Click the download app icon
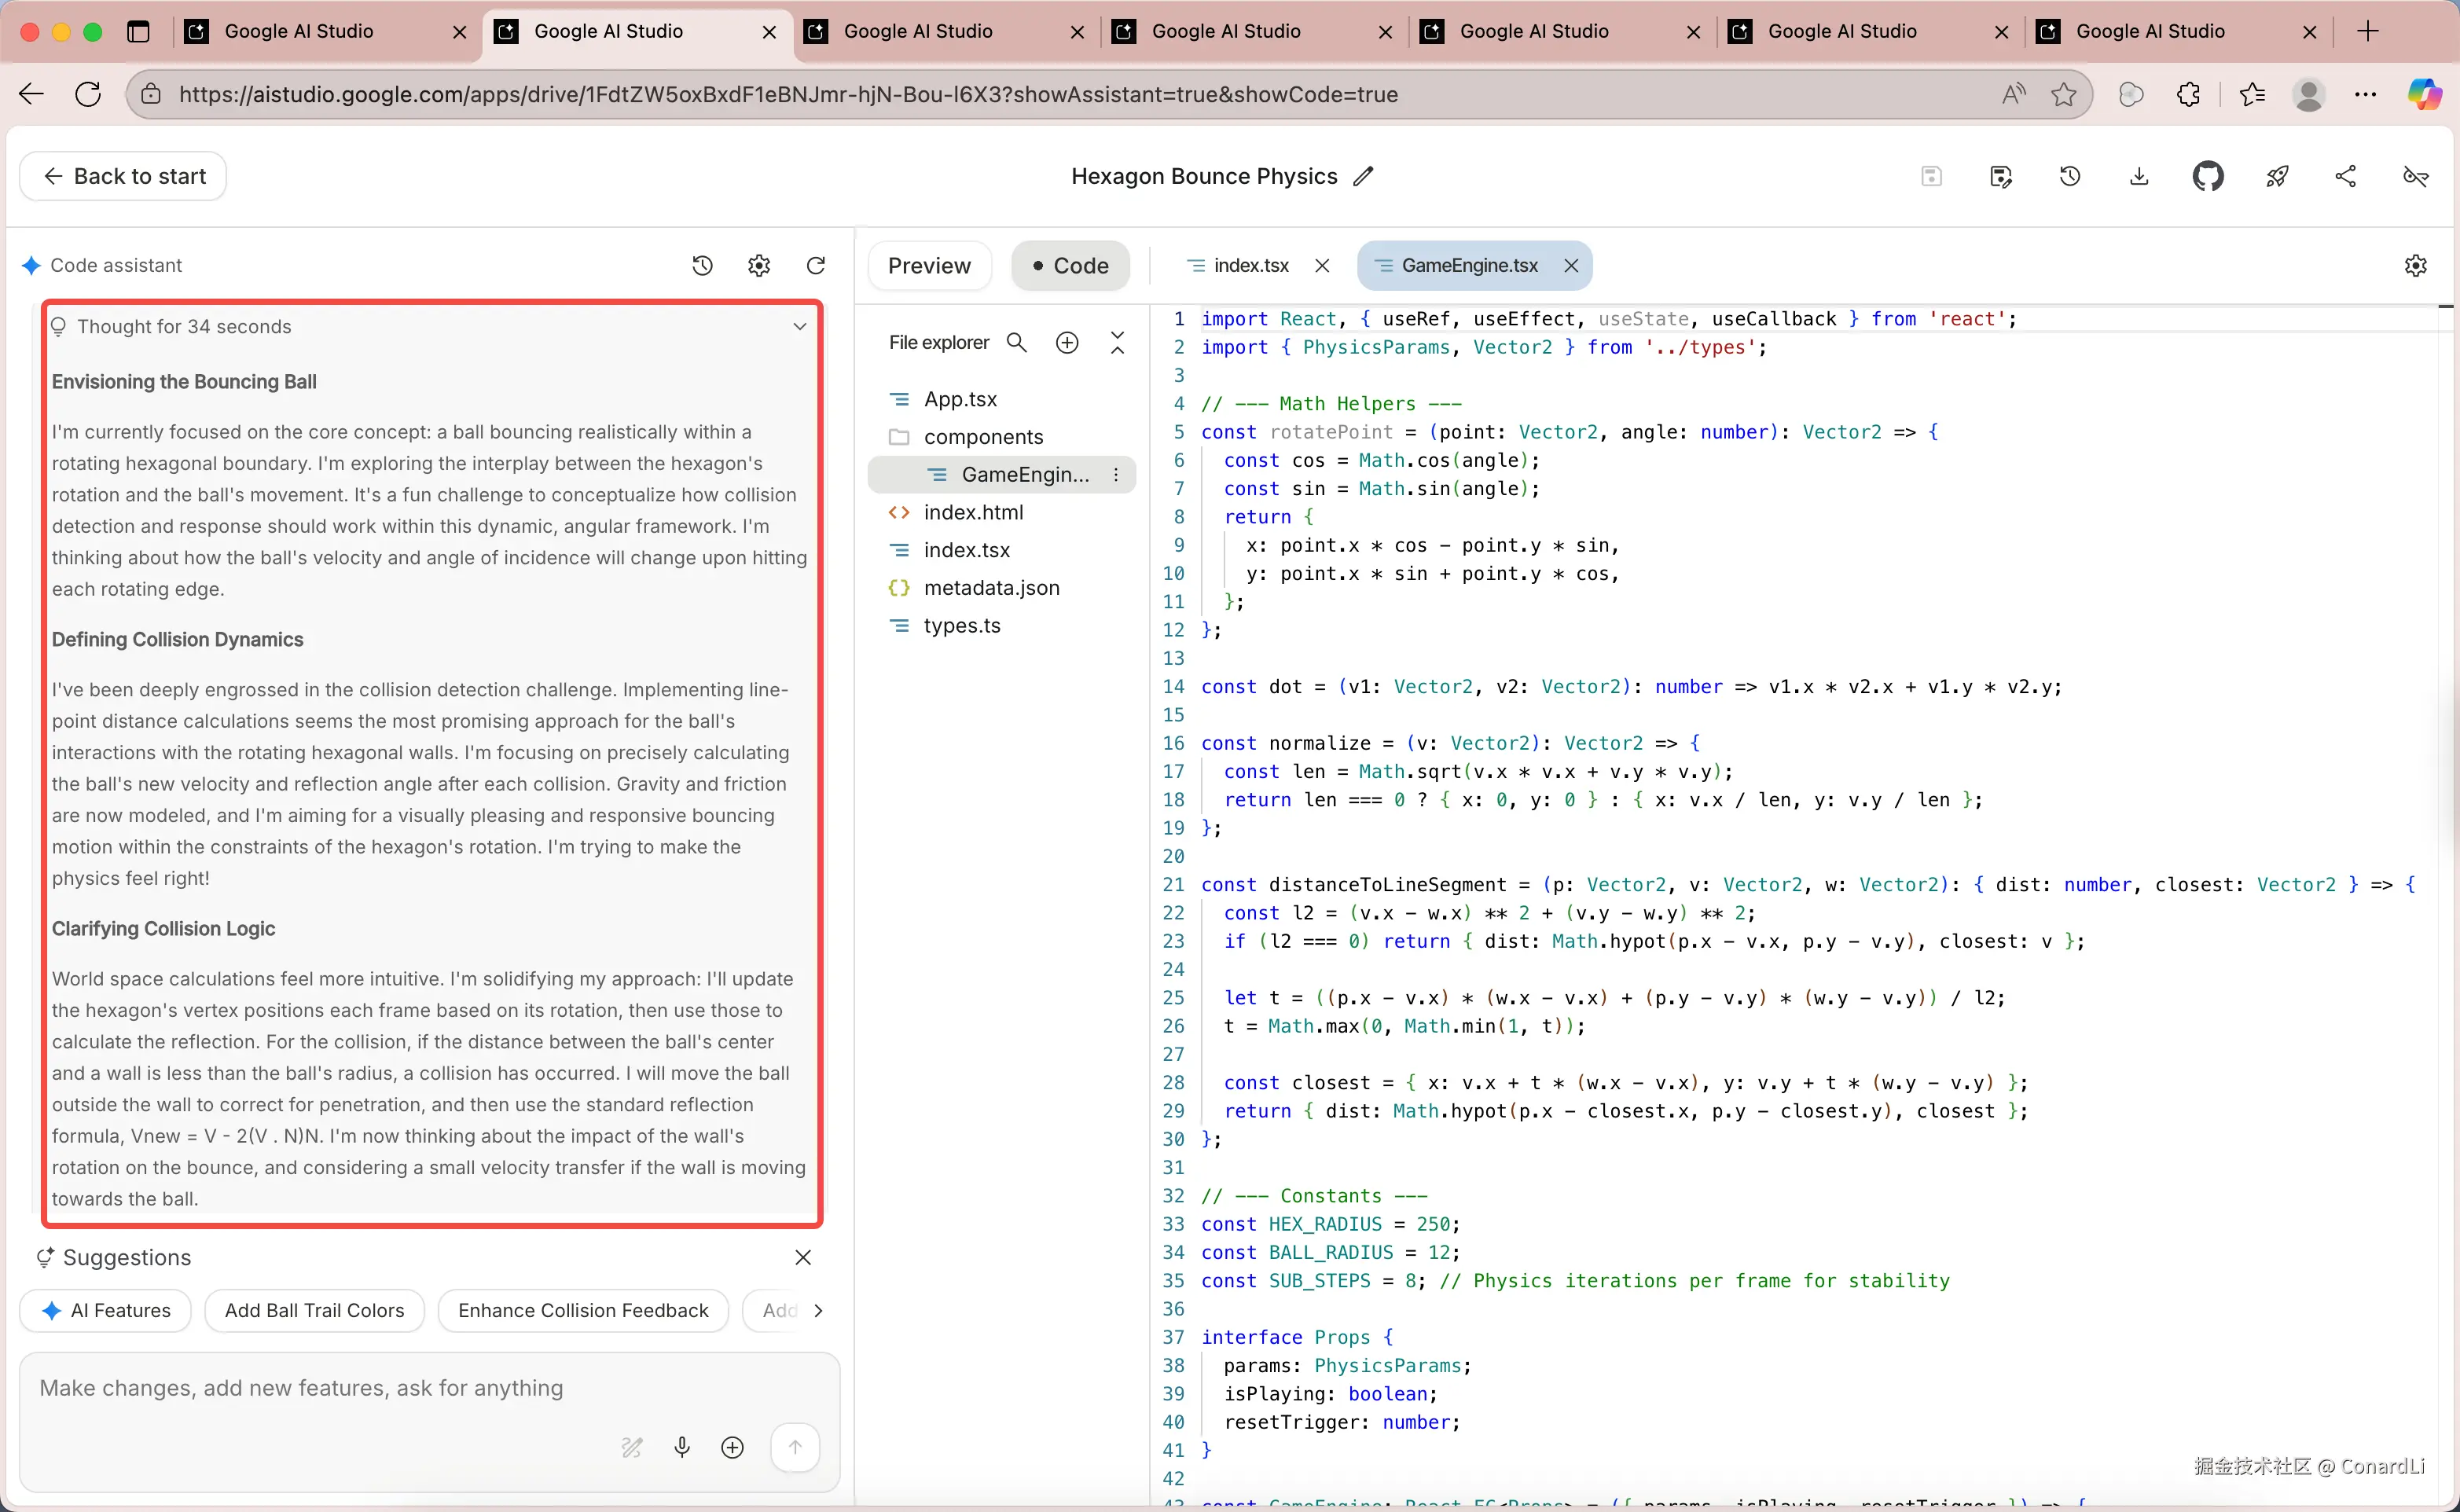This screenshot has width=2460, height=1512. pos(2138,177)
